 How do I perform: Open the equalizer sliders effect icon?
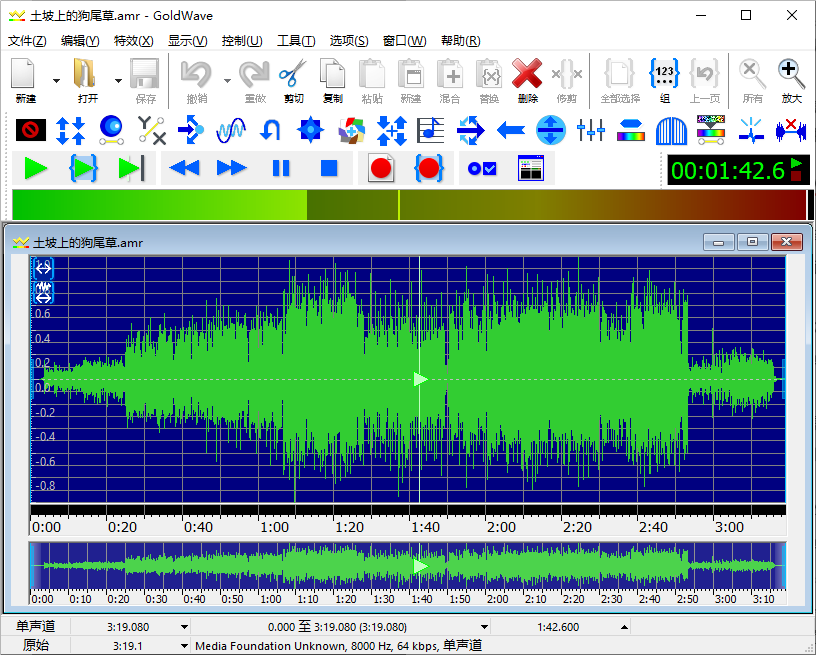click(591, 129)
